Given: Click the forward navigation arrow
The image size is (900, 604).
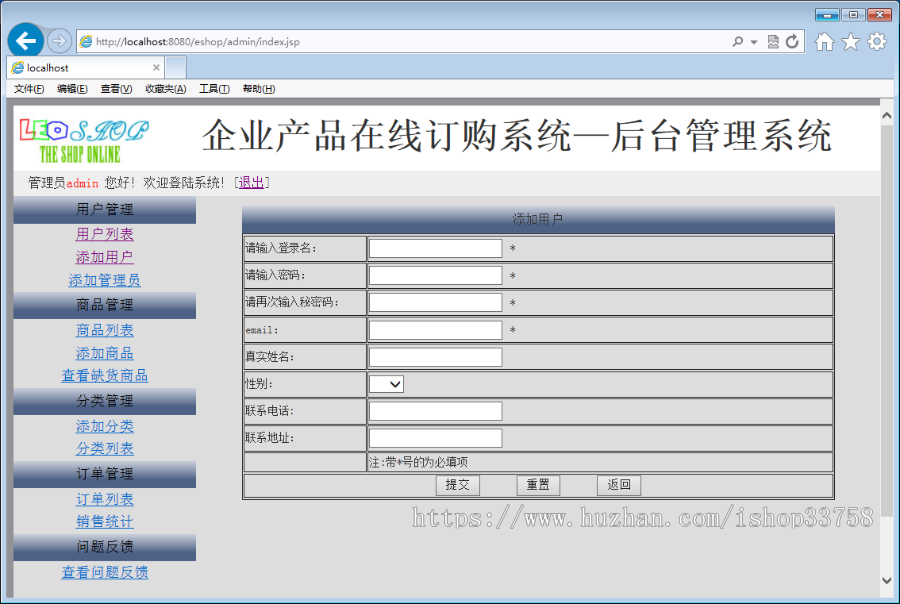Looking at the screenshot, I should (57, 40).
